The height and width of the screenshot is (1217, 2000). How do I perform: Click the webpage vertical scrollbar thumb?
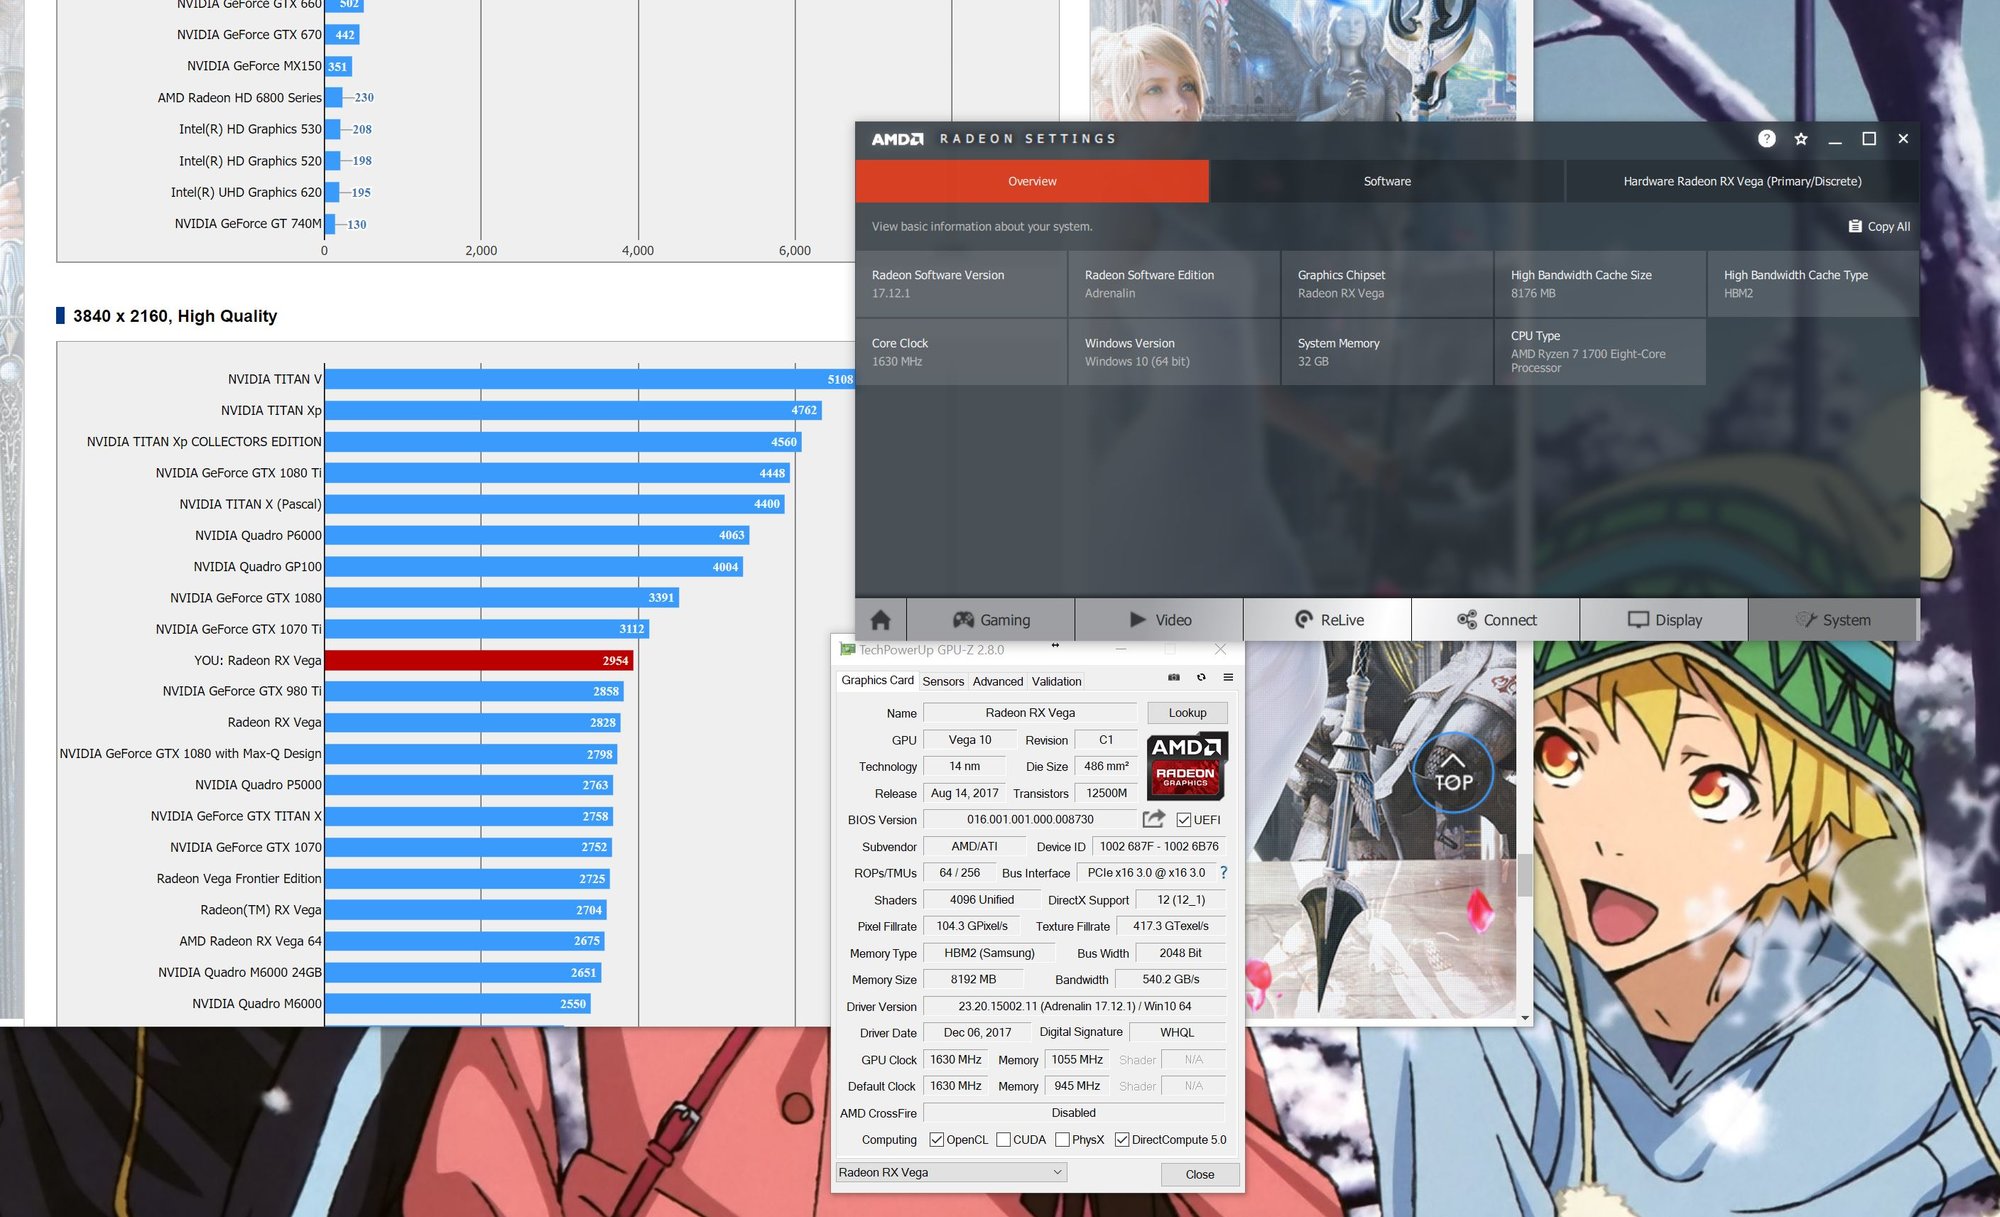(x=1525, y=875)
